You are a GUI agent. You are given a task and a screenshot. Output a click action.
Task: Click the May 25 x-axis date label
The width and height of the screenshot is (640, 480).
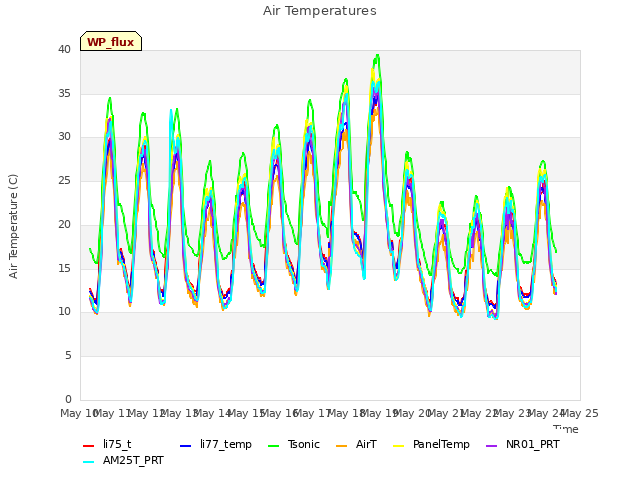(580, 414)
